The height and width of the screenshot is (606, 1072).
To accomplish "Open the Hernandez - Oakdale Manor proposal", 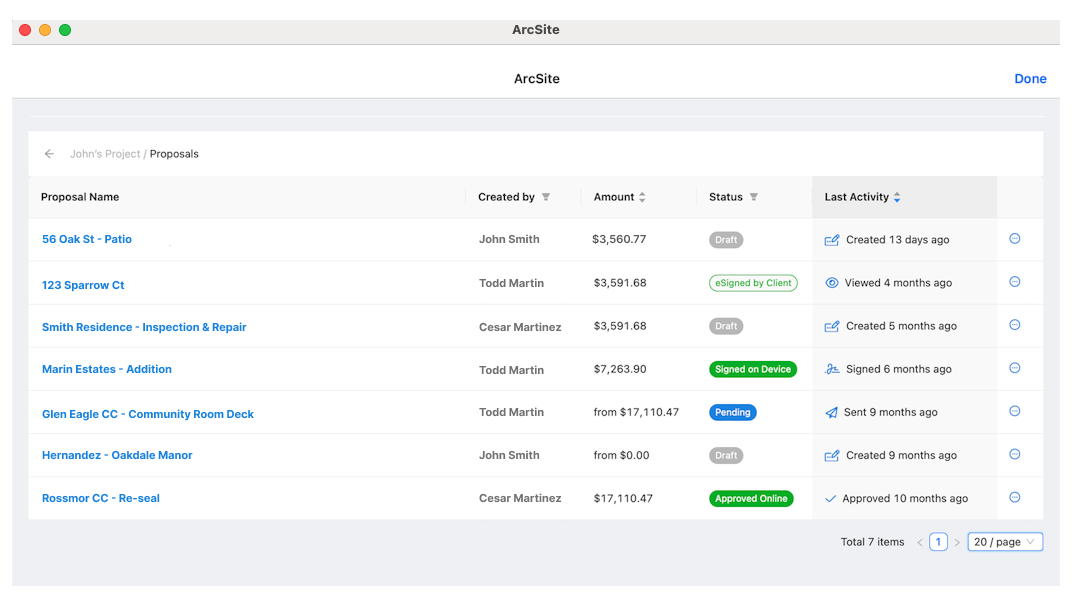I will [117, 455].
